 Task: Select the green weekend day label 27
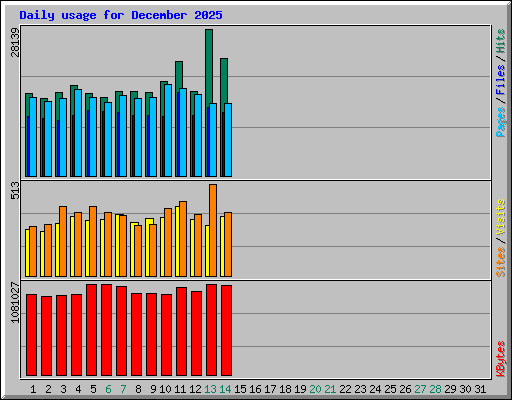point(420,389)
